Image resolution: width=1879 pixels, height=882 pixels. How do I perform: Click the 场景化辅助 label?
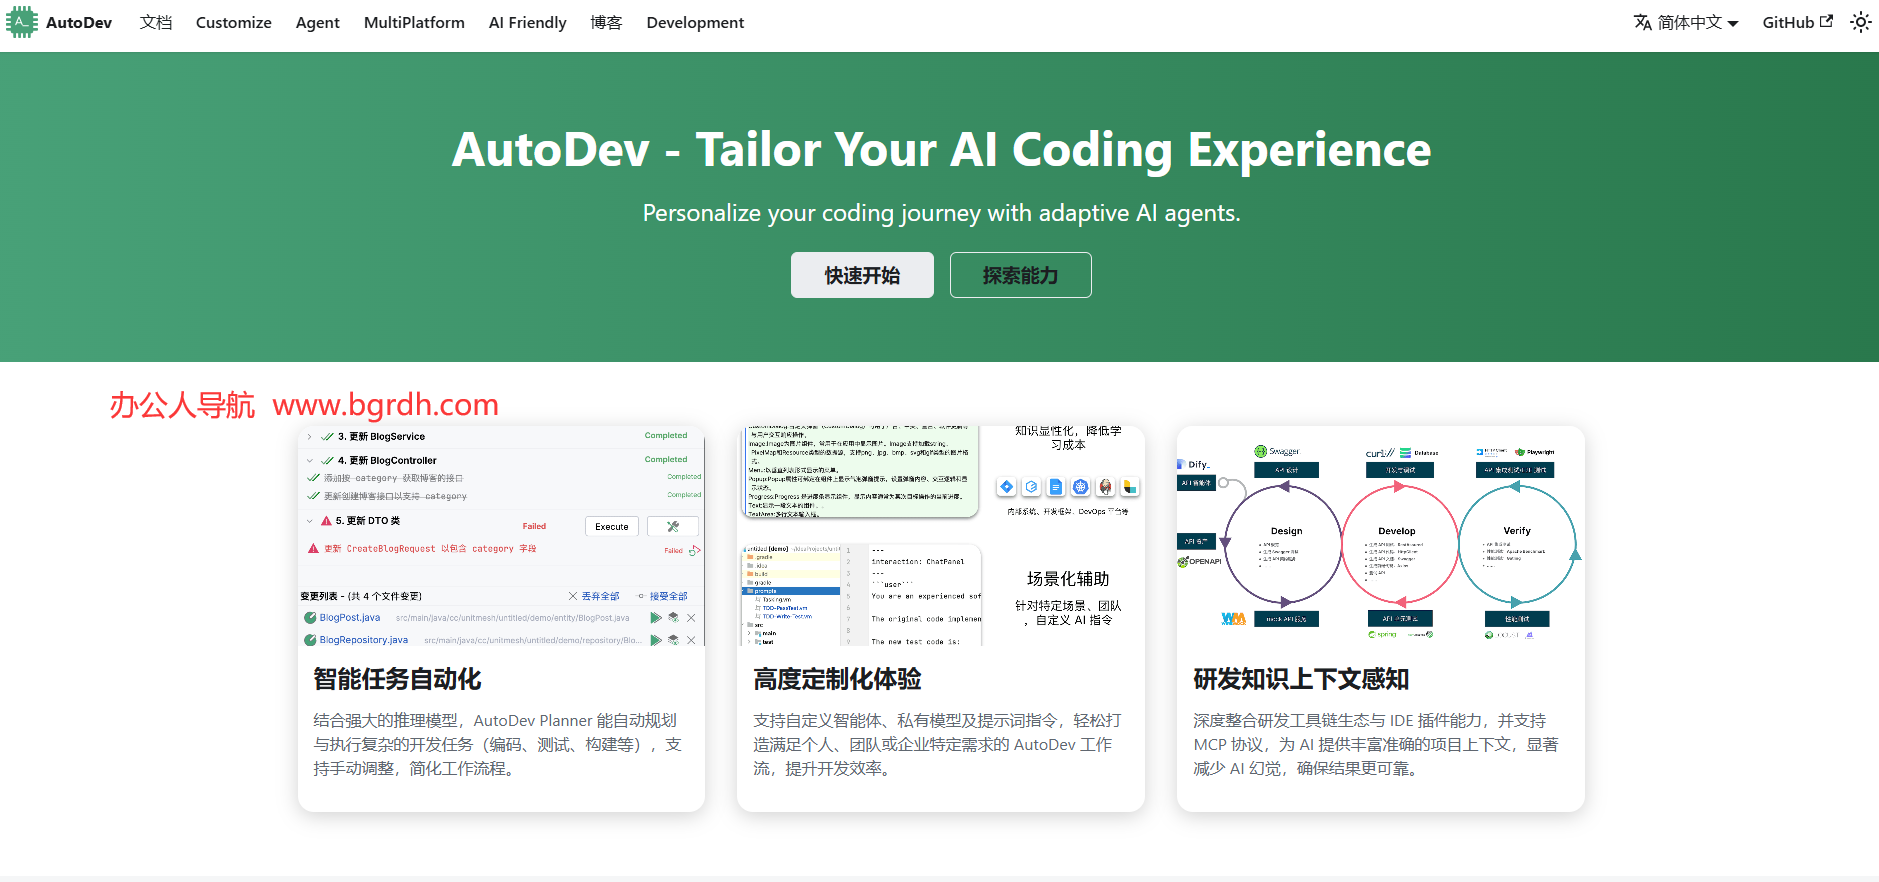tap(1068, 579)
